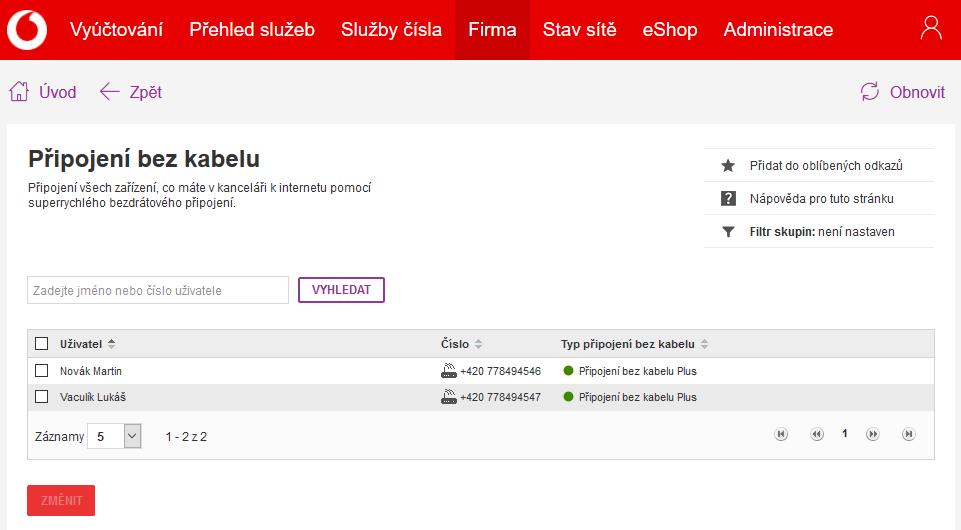Click the Obnovit refresh link
Image resolution: width=961 pixels, height=530 pixels.
pyautogui.click(x=917, y=92)
